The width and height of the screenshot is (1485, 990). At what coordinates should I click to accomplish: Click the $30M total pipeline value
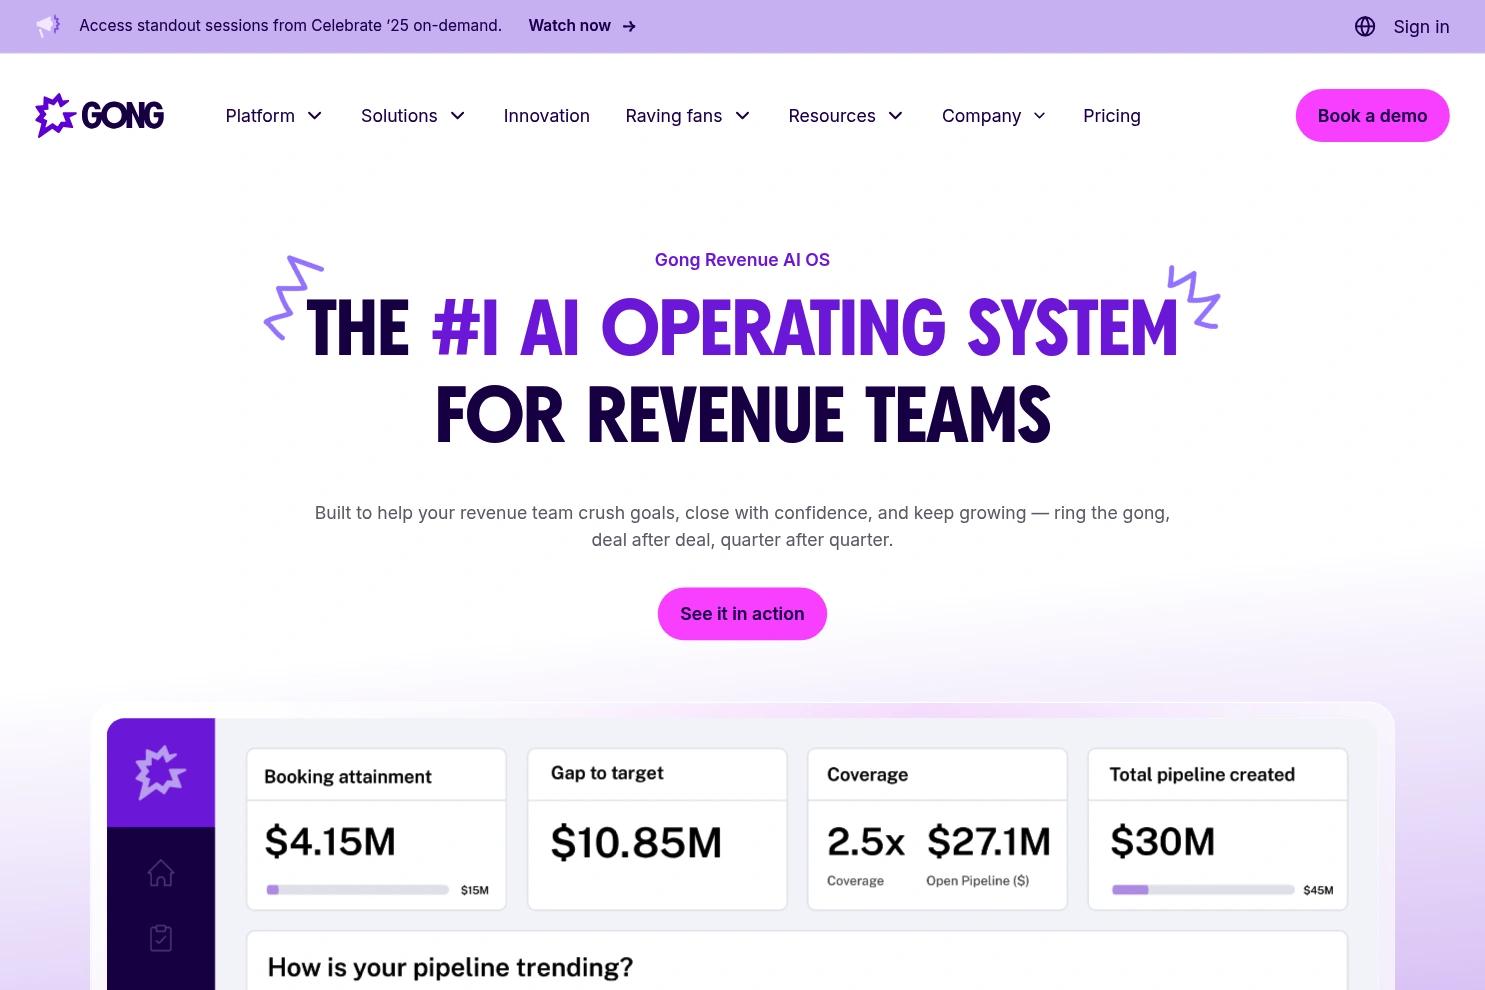tap(1162, 842)
